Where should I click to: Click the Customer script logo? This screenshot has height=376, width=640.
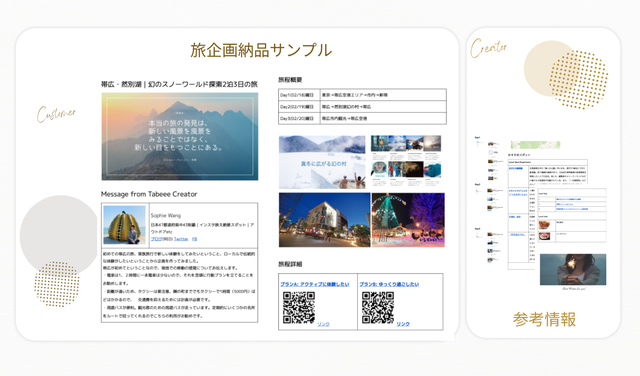pyautogui.click(x=56, y=114)
